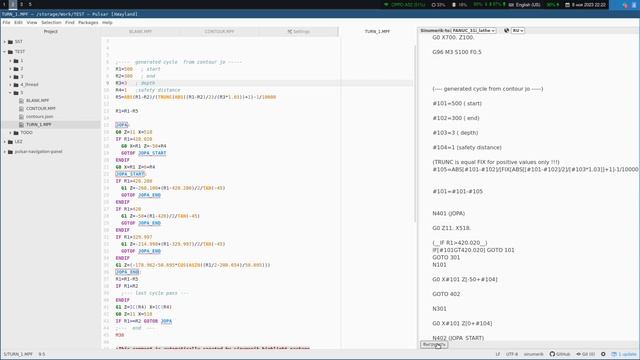Click the 5/TURN_1.MPF path in status bar
640x360 pixels.
[18, 354]
